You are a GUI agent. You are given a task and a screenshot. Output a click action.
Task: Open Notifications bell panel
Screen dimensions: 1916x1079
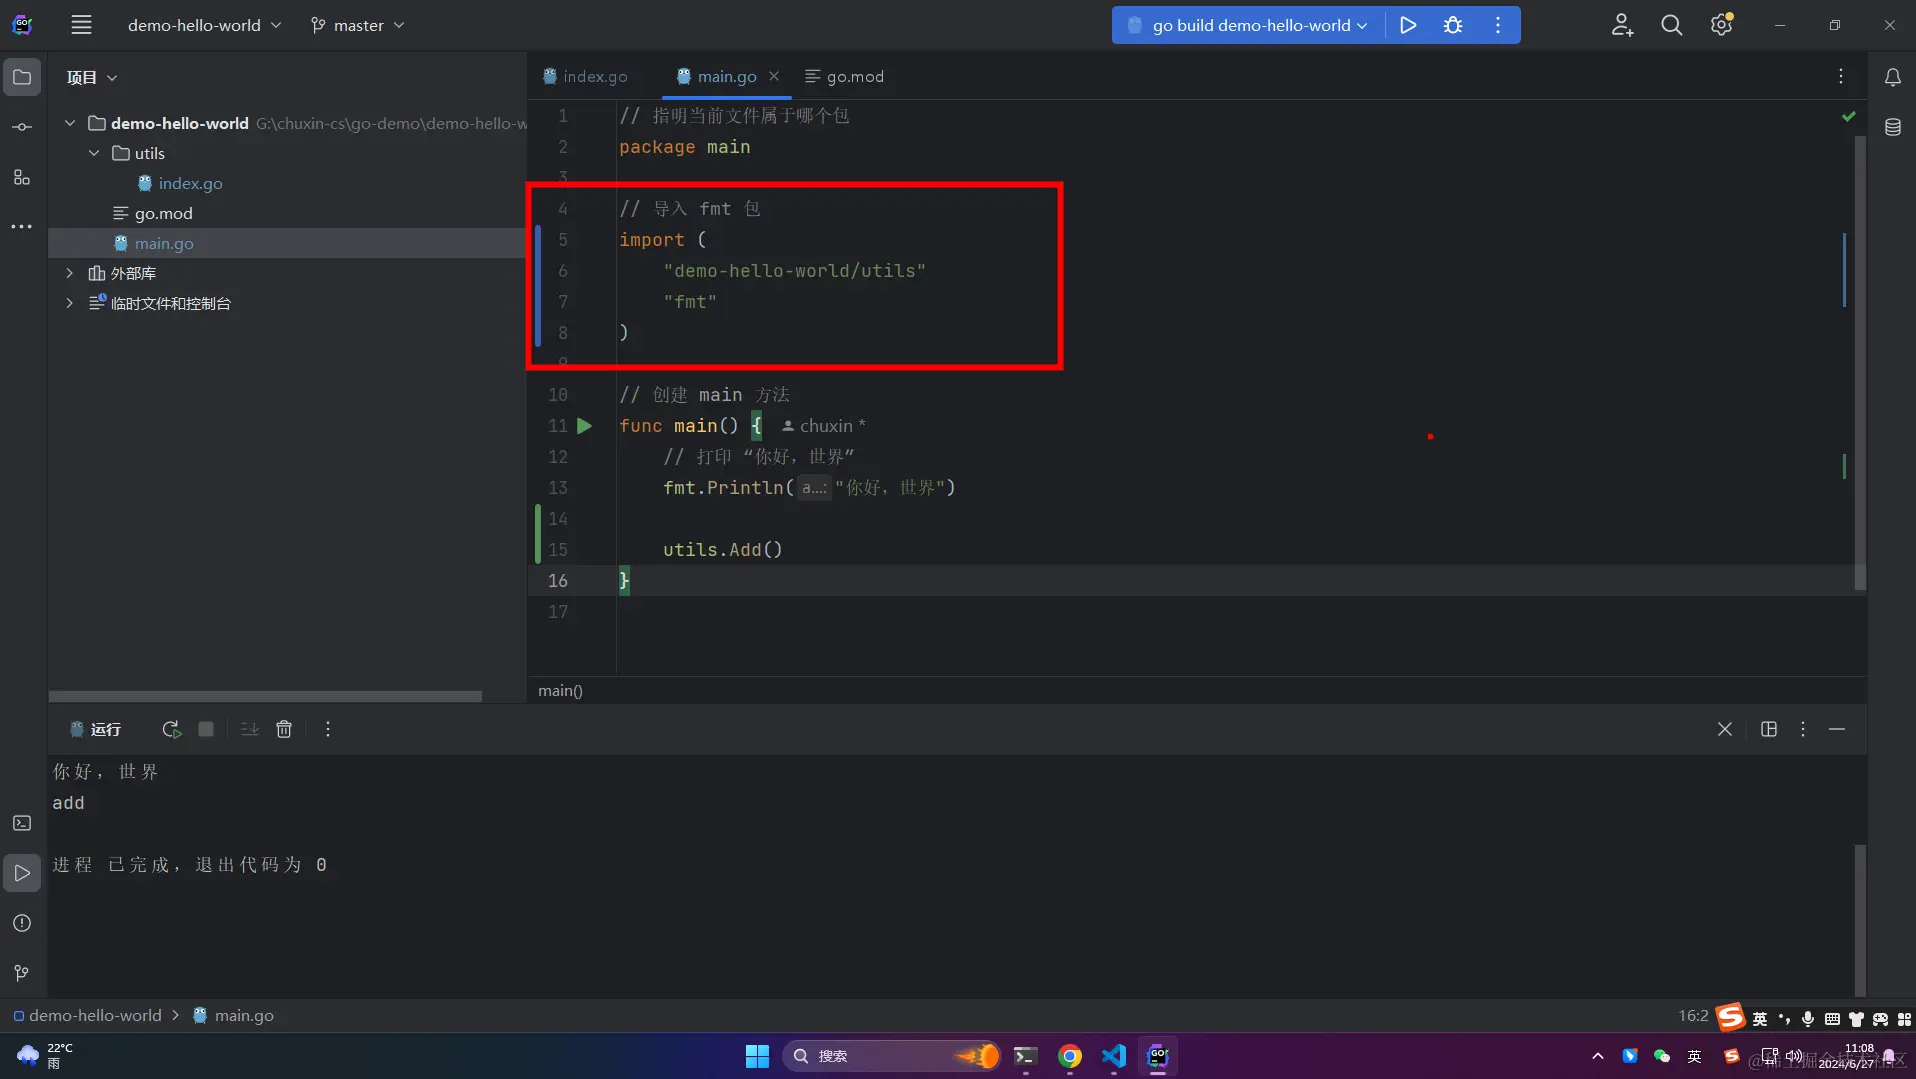tap(1892, 77)
